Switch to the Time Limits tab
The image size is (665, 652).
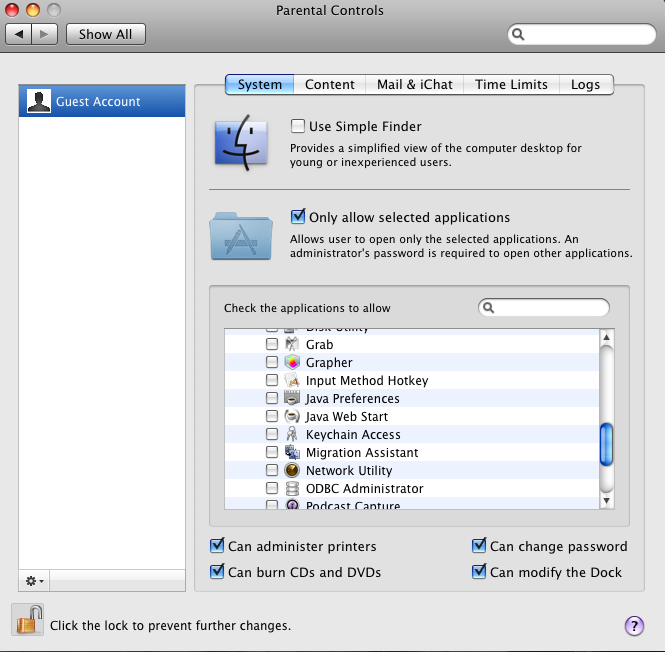511,84
